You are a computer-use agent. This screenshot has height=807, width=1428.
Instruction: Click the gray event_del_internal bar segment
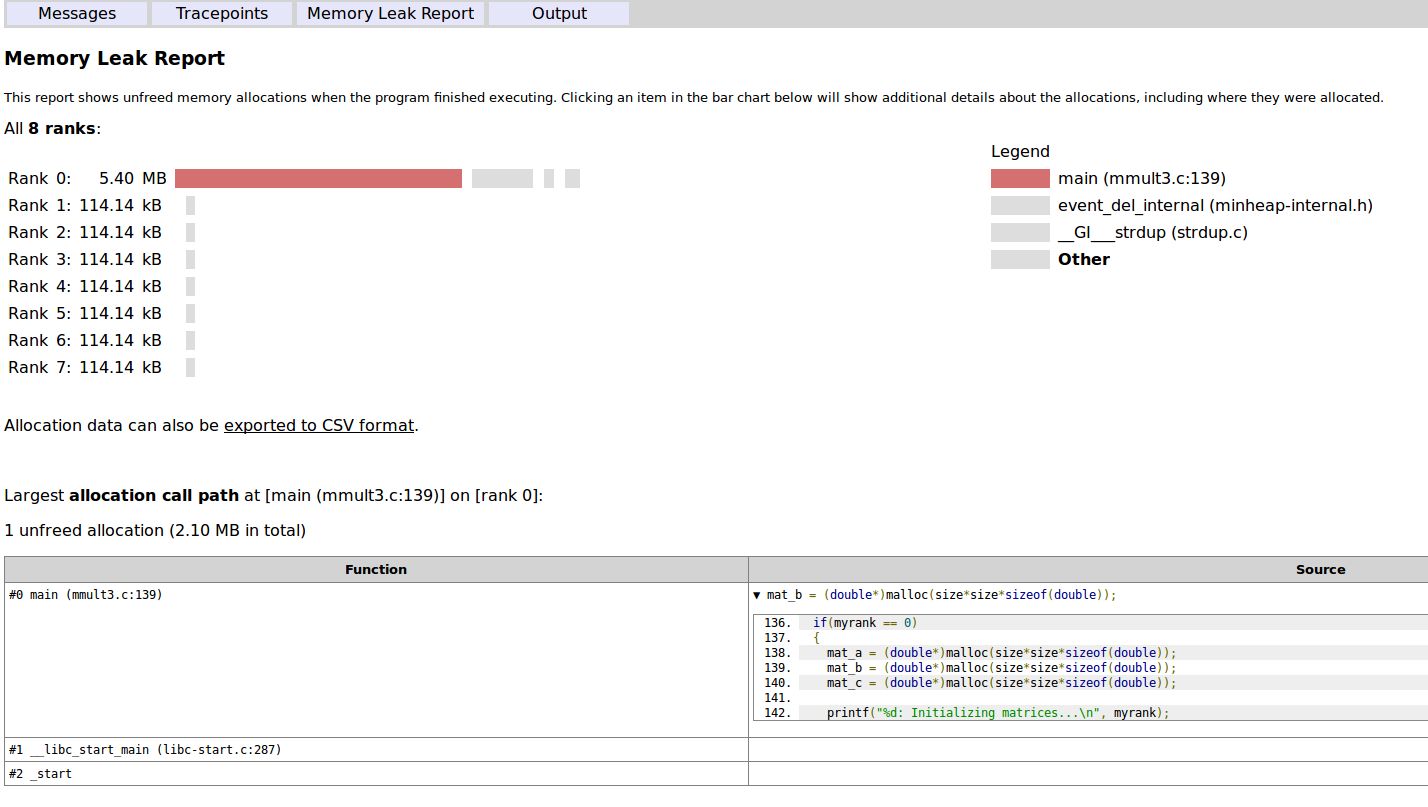(502, 178)
